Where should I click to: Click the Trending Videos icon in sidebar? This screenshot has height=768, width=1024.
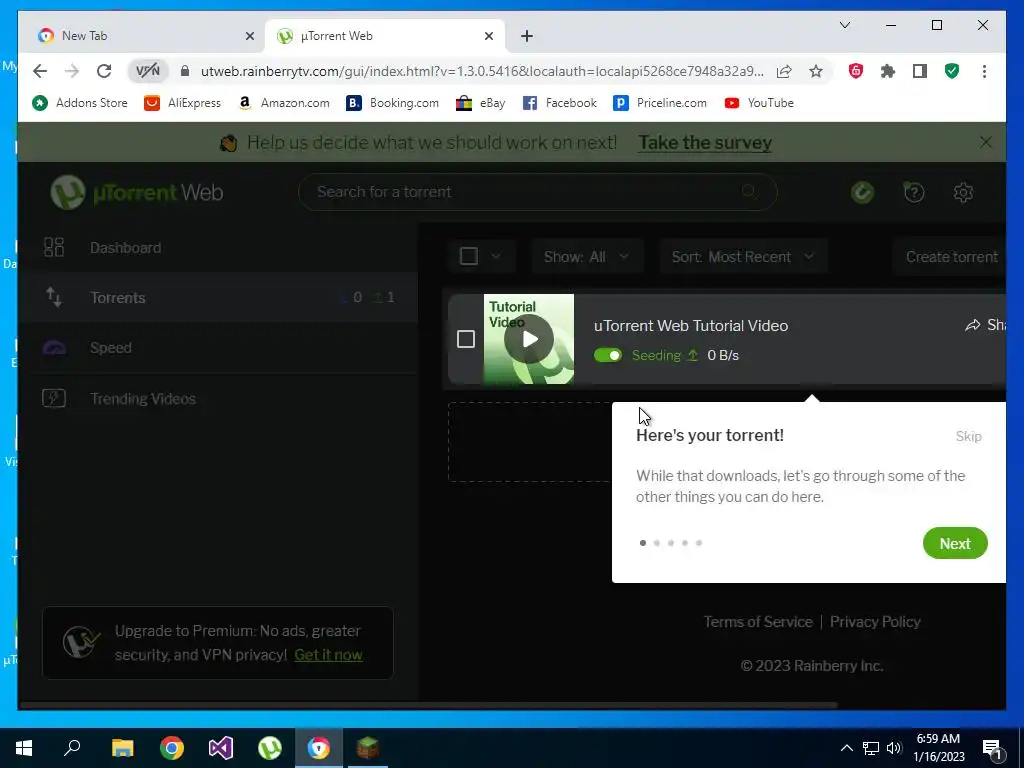pyautogui.click(x=54, y=398)
